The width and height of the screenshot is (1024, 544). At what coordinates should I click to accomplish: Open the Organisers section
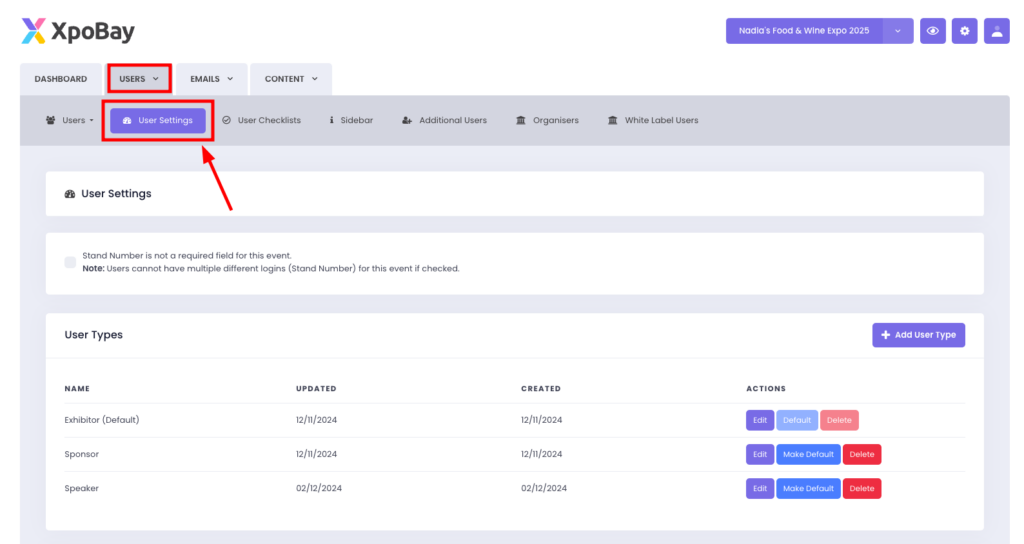click(x=547, y=120)
